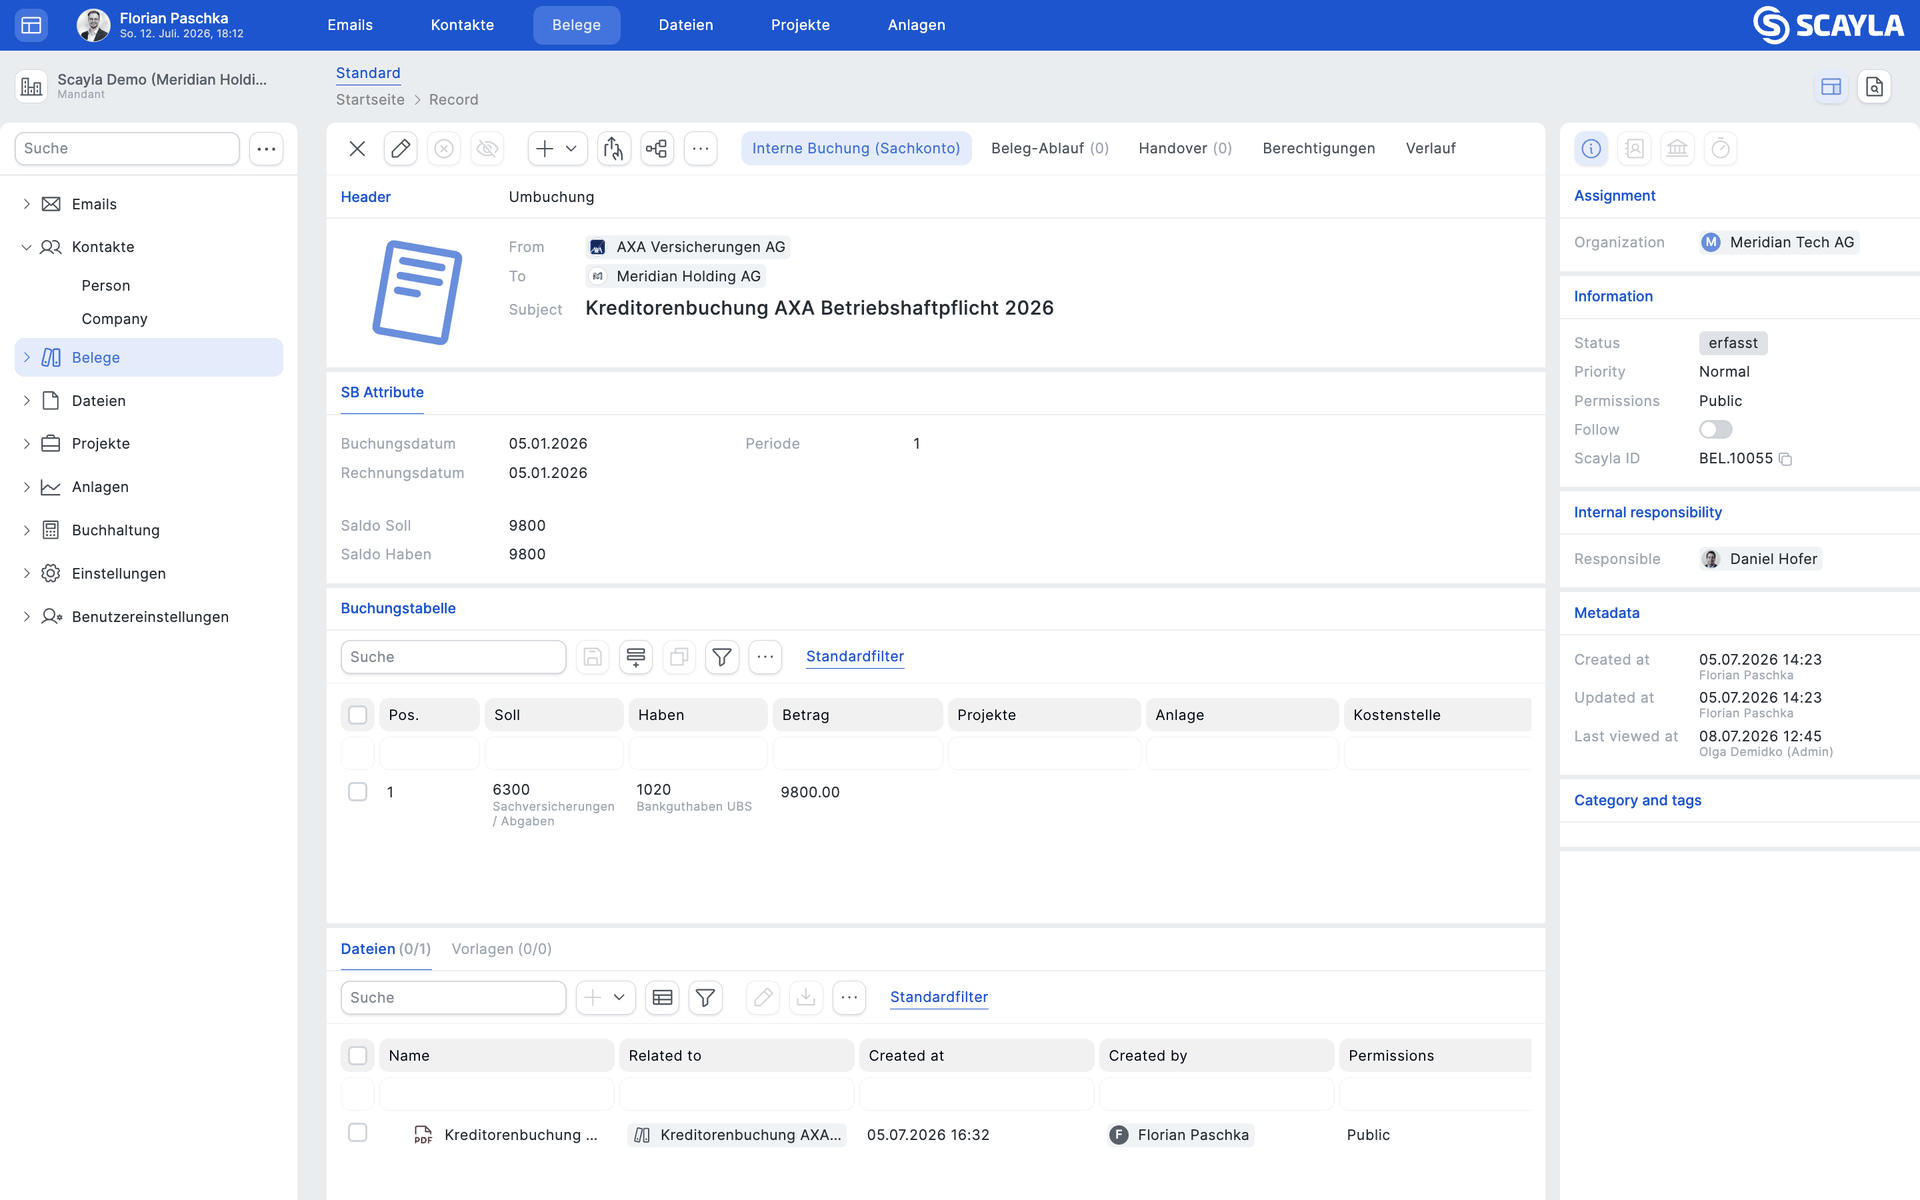The width and height of the screenshot is (1920, 1200).
Task: Select the info panel icon
Action: click(x=1591, y=149)
